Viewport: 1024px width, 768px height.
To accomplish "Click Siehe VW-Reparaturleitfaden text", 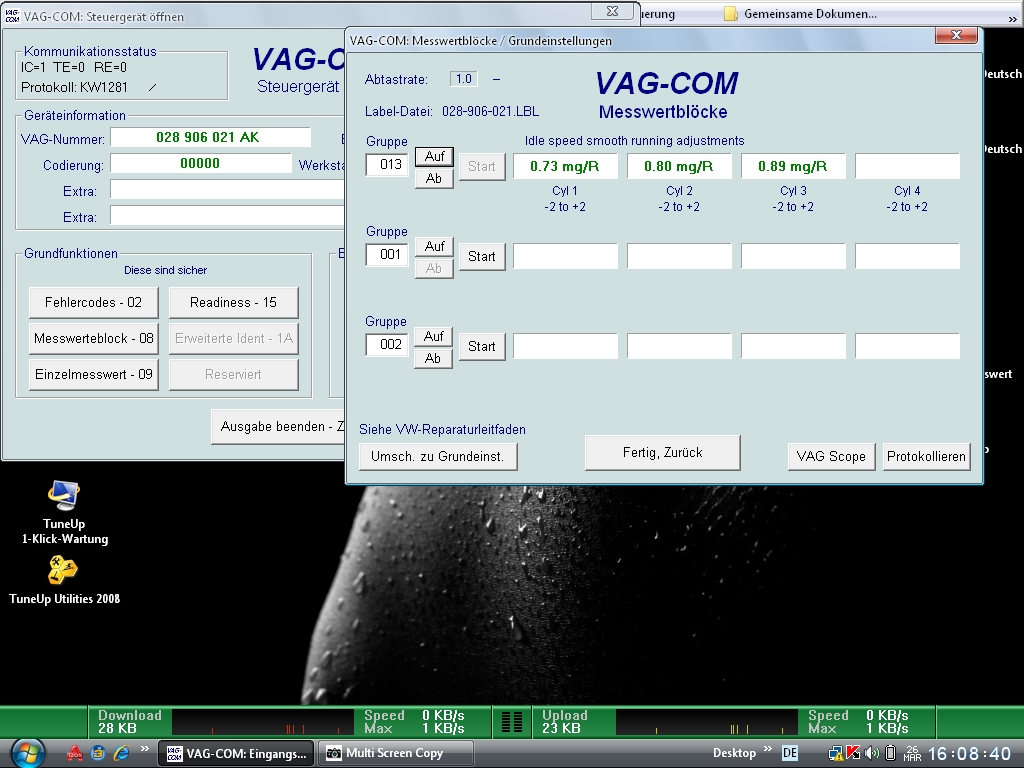I will point(442,430).
